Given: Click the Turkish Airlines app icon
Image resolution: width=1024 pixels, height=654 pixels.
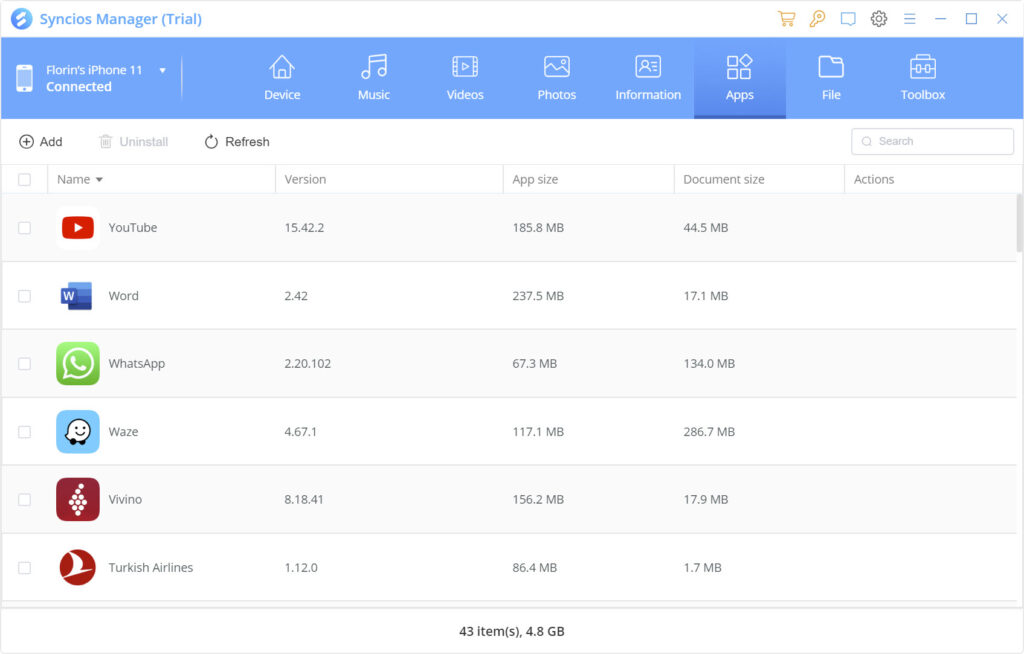Looking at the screenshot, I should tap(78, 568).
